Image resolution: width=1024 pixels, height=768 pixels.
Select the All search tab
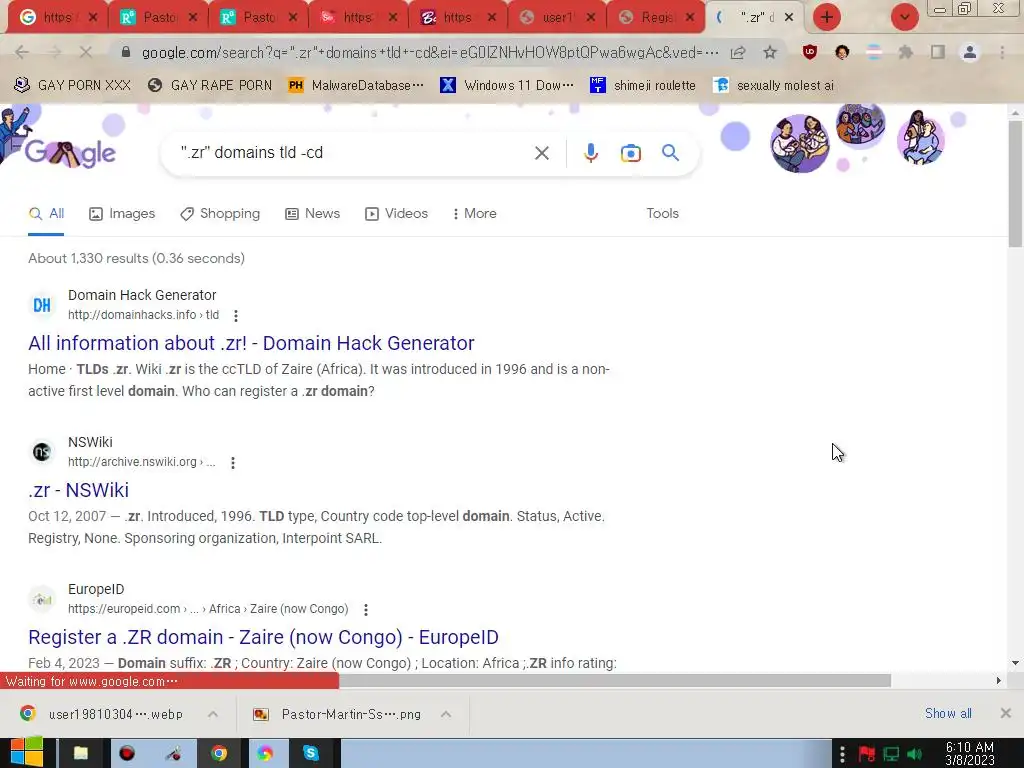46,214
